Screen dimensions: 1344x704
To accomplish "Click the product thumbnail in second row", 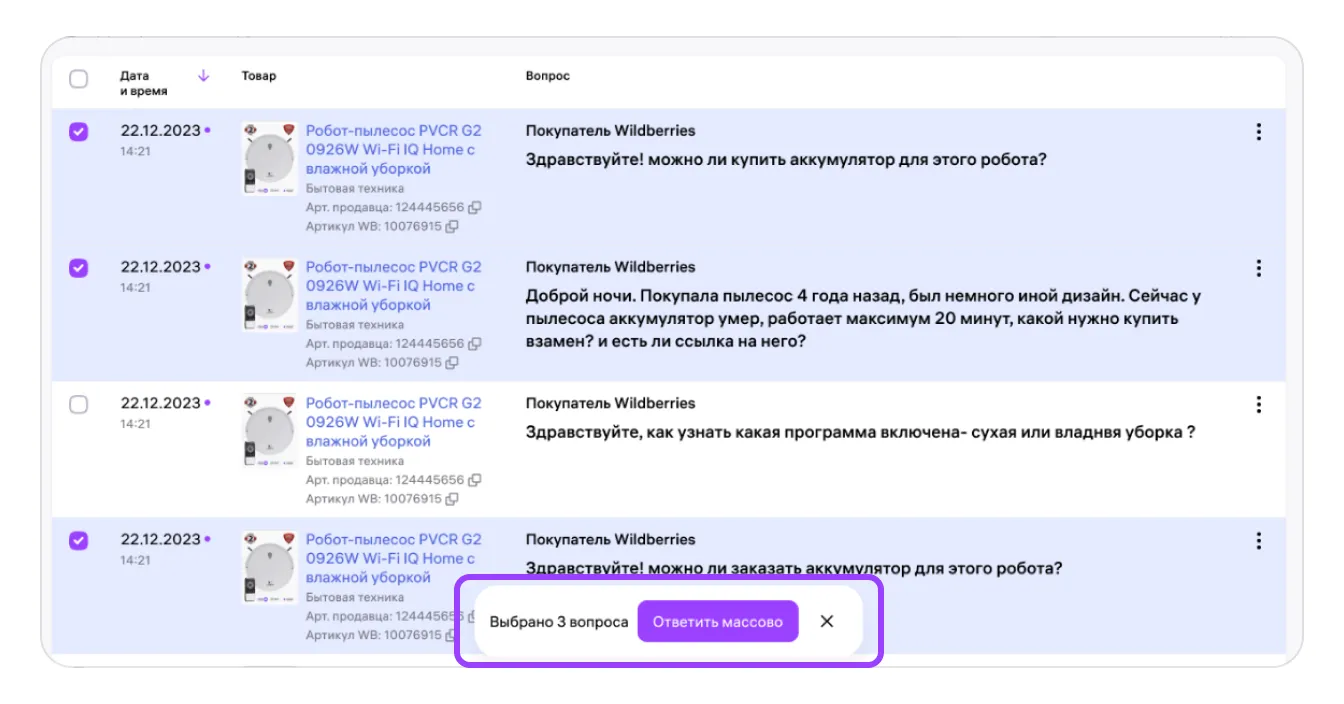I will (270, 295).
